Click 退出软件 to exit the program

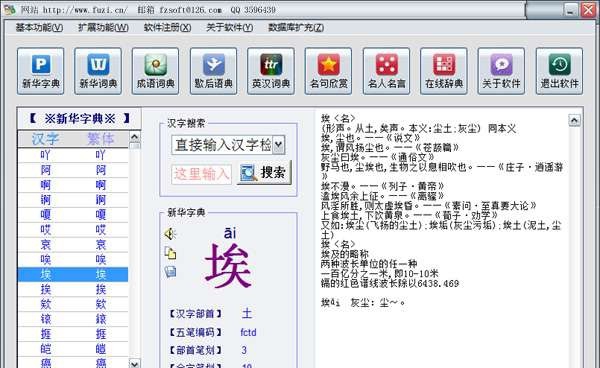(559, 71)
